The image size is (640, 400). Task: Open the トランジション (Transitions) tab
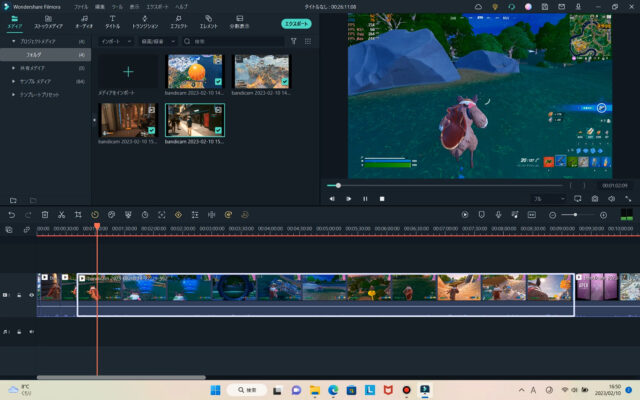point(145,22)
